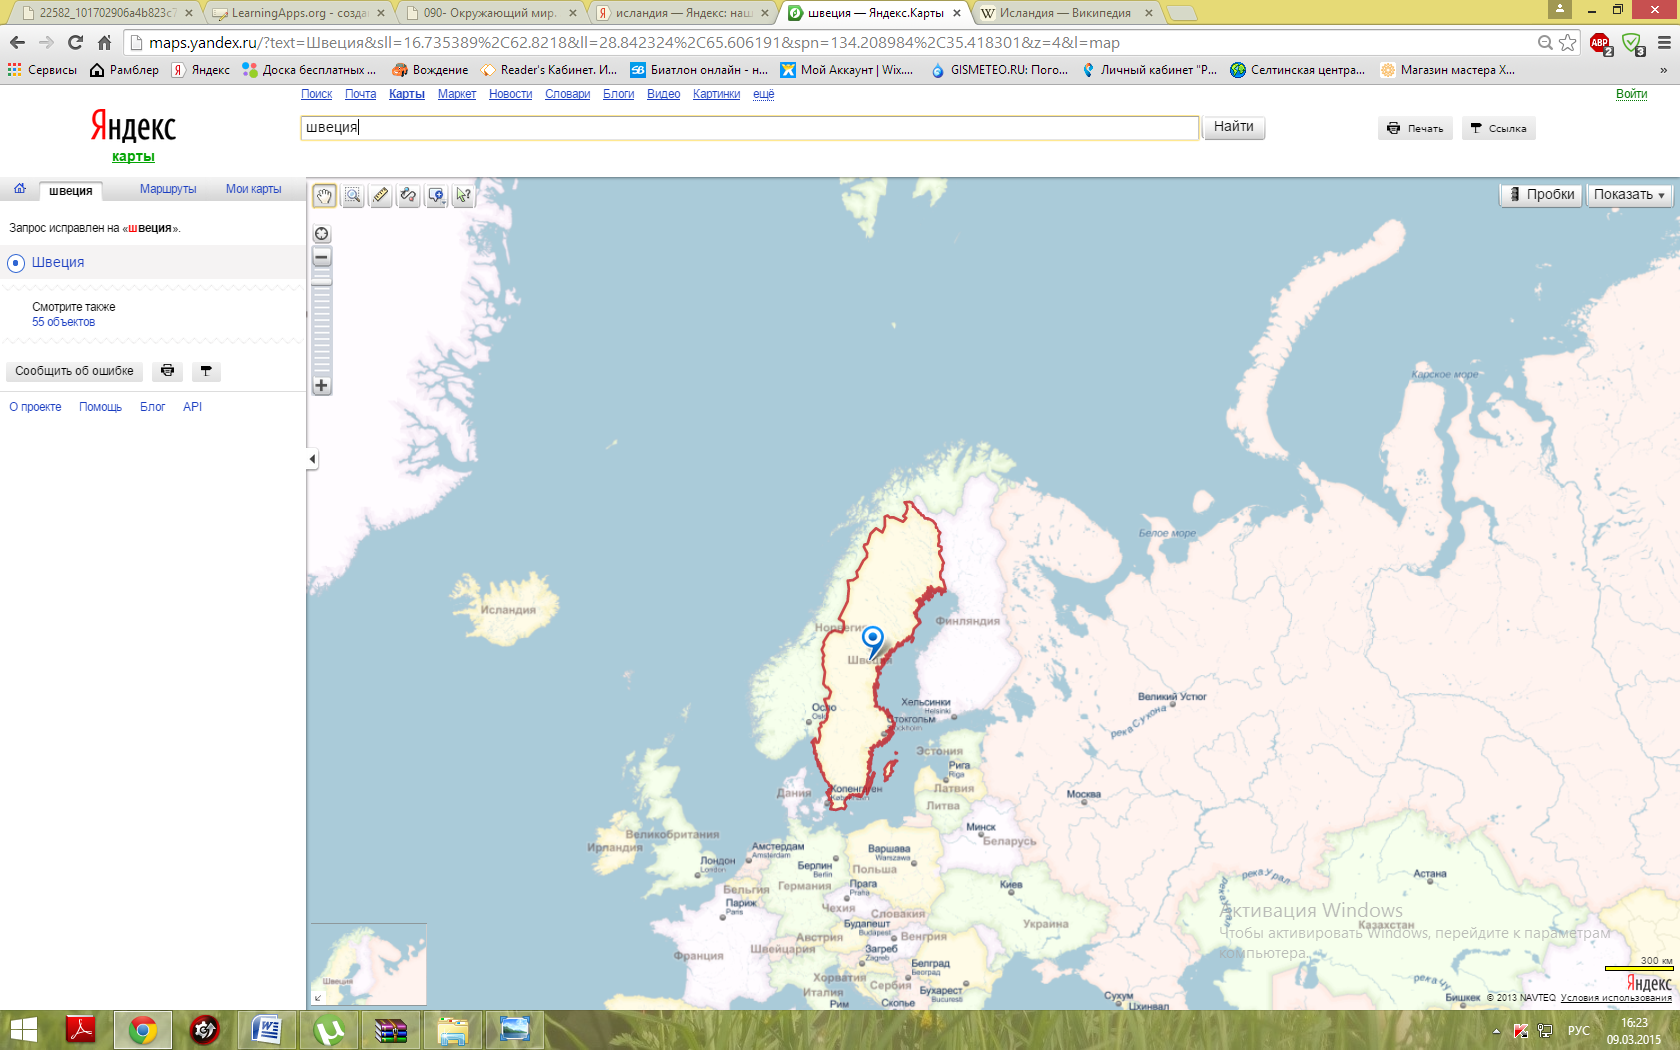Image resolution: width=1680 pixels, height=1050 pixels.
Task: Click the browser back arrow
Action: tap(17, 42)
